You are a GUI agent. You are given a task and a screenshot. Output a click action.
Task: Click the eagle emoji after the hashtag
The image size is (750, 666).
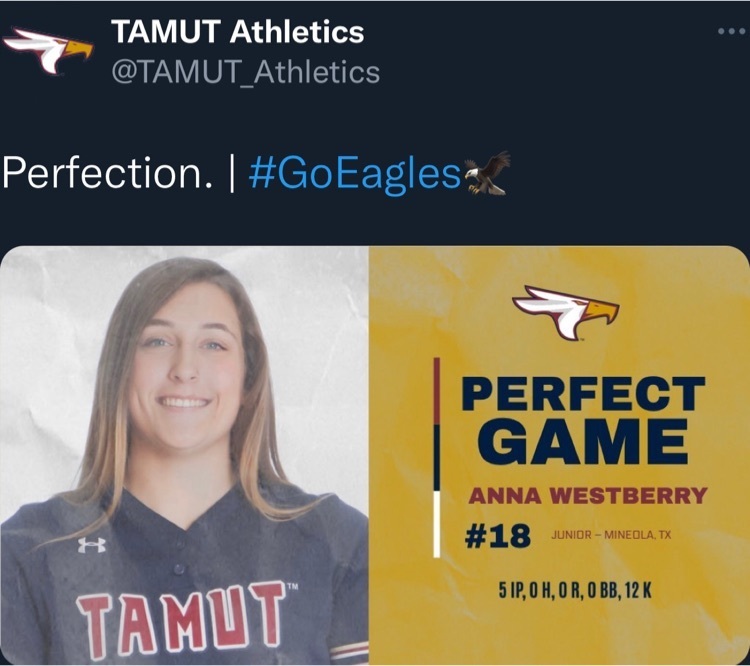(x=487, y=173)
